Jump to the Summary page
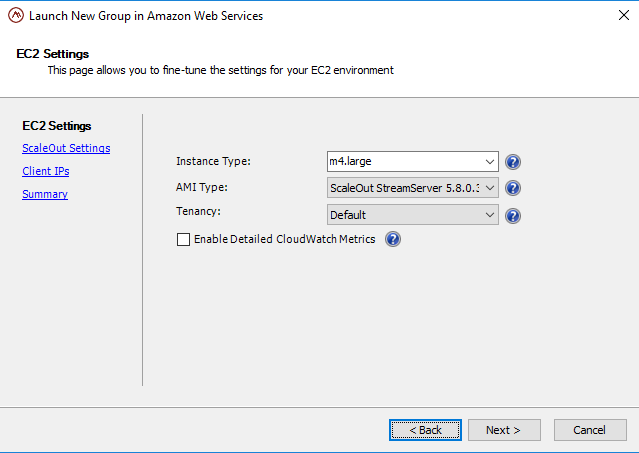The image size is (639, 453). 45,194
